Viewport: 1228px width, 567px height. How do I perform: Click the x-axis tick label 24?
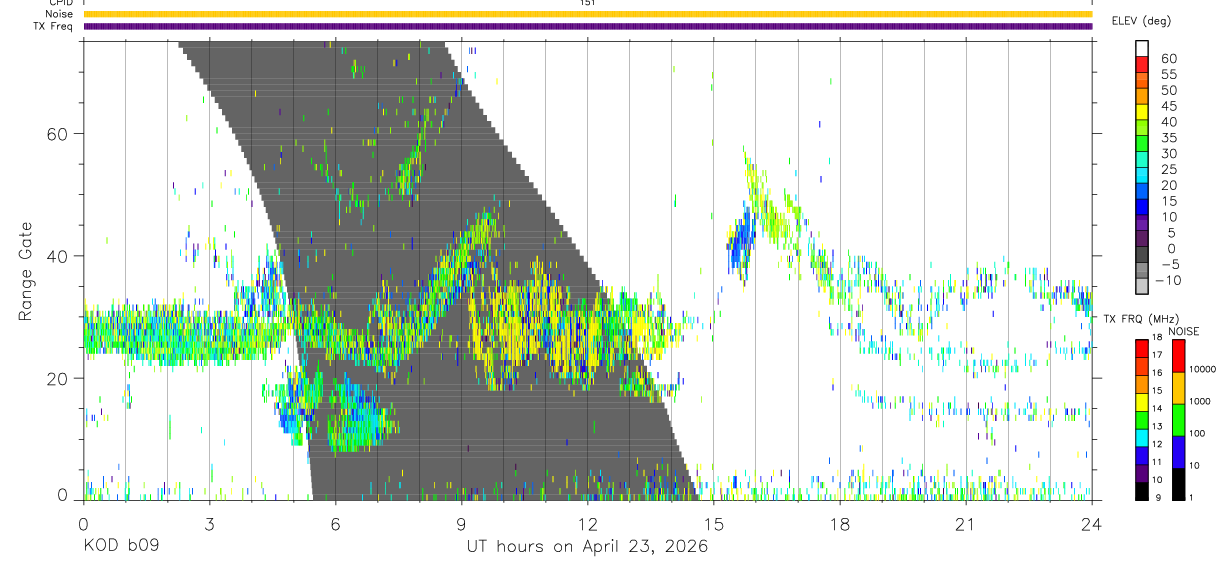click(x=1091, y=524)
